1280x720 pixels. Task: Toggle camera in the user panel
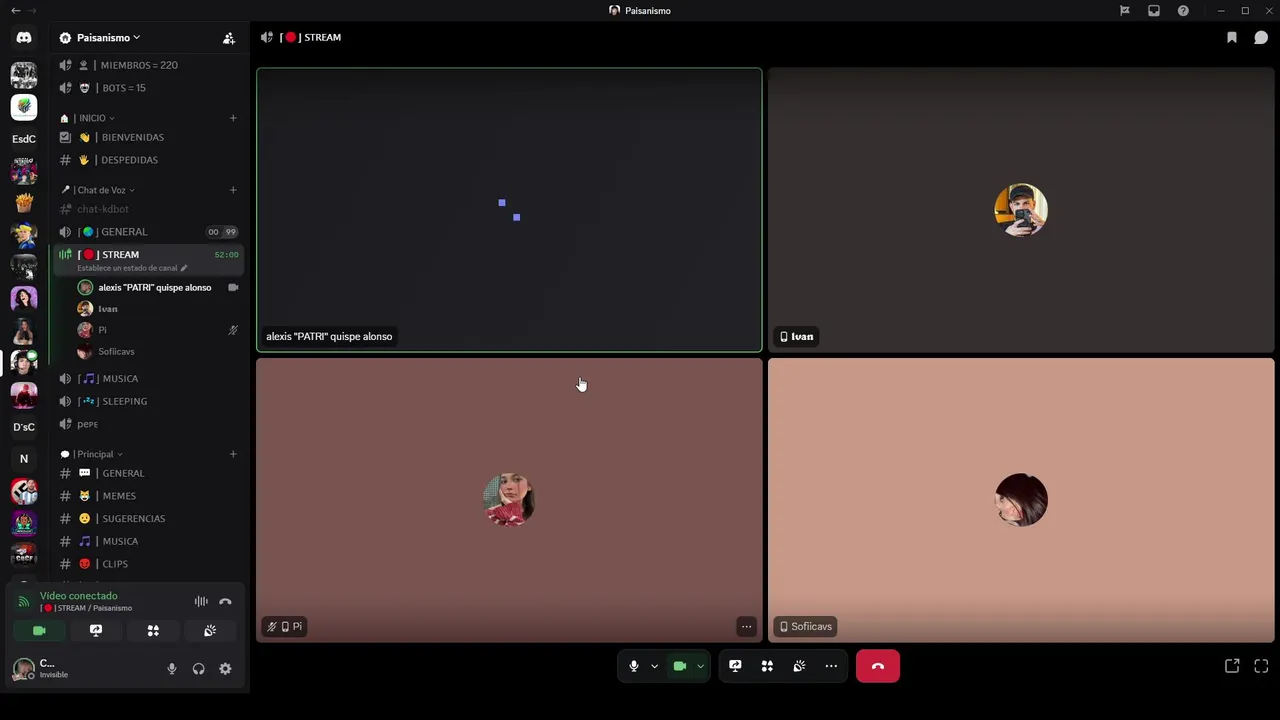39,631
